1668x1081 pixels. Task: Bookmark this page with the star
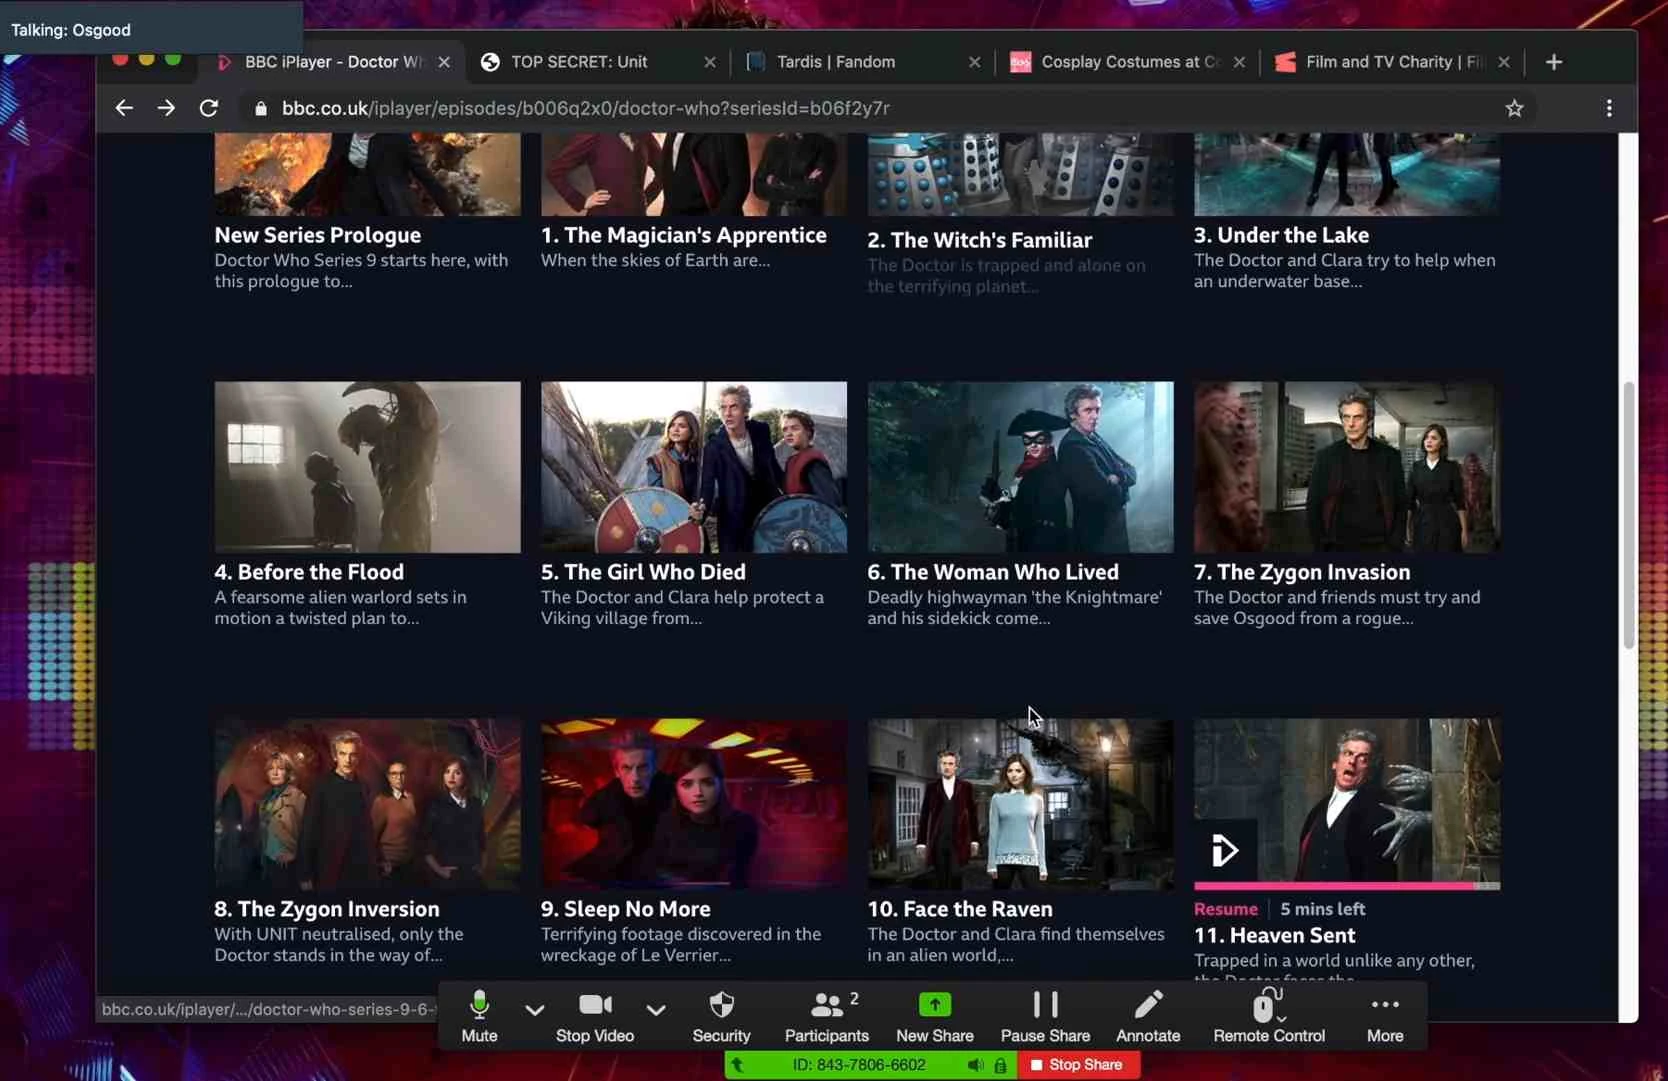[1514, 108]
